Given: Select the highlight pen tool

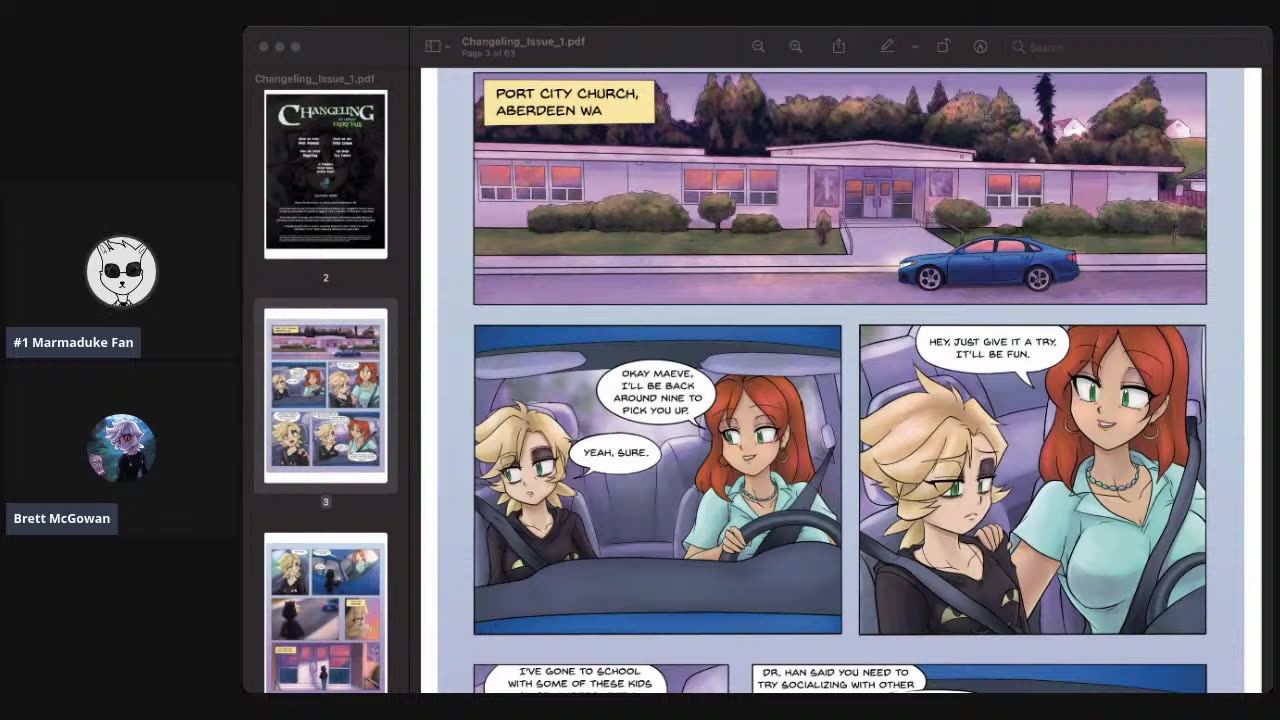Looking at the screenshot, I should point(887,46).
